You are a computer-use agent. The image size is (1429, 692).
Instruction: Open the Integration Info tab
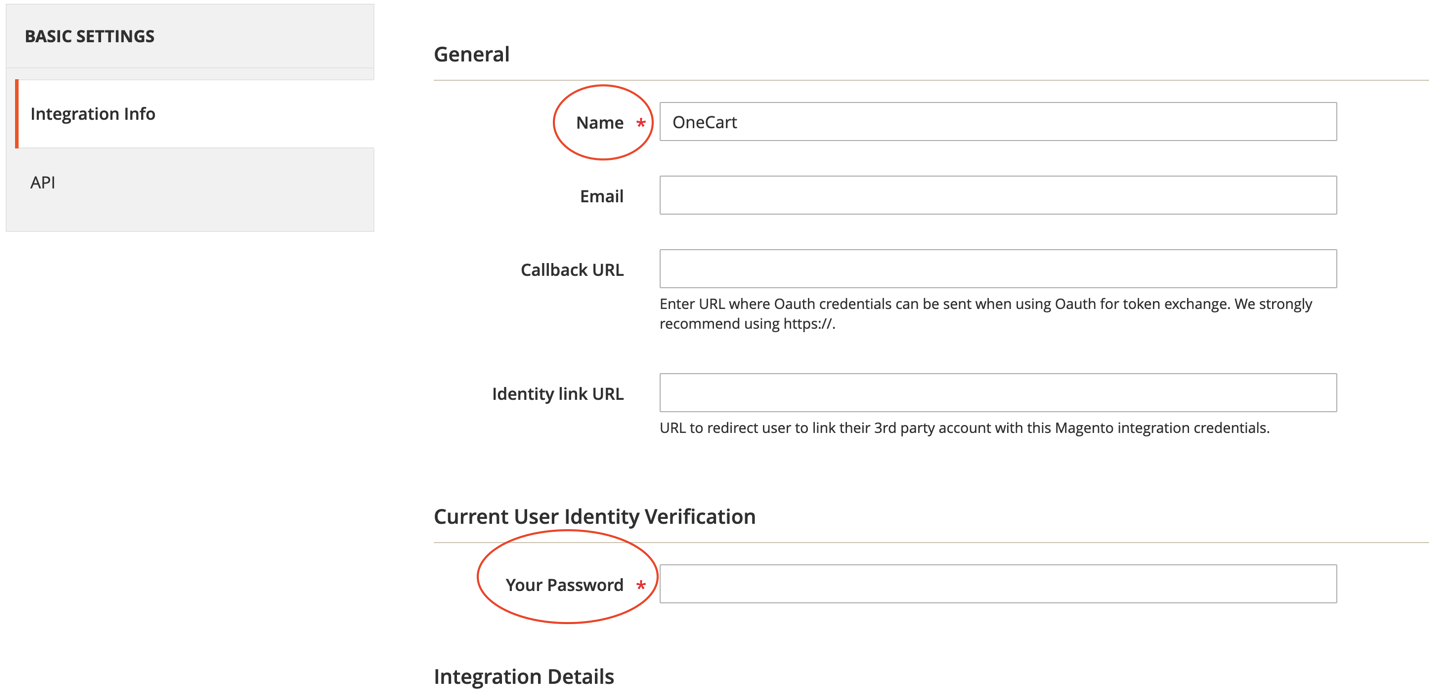(93, 114)
